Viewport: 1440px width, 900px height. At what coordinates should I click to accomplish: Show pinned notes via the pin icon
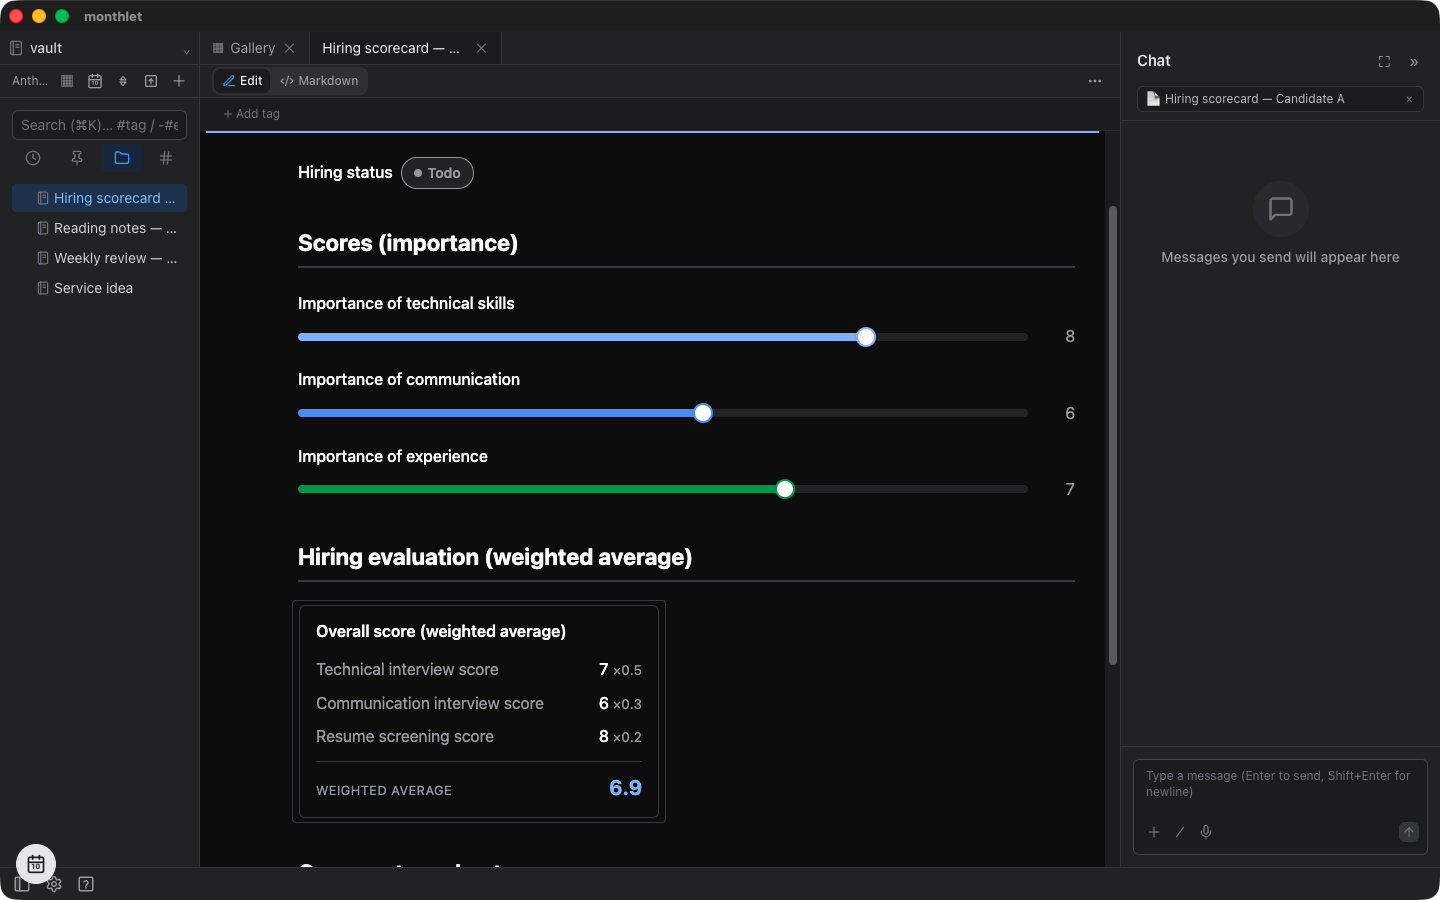click(x=77, y=158)
